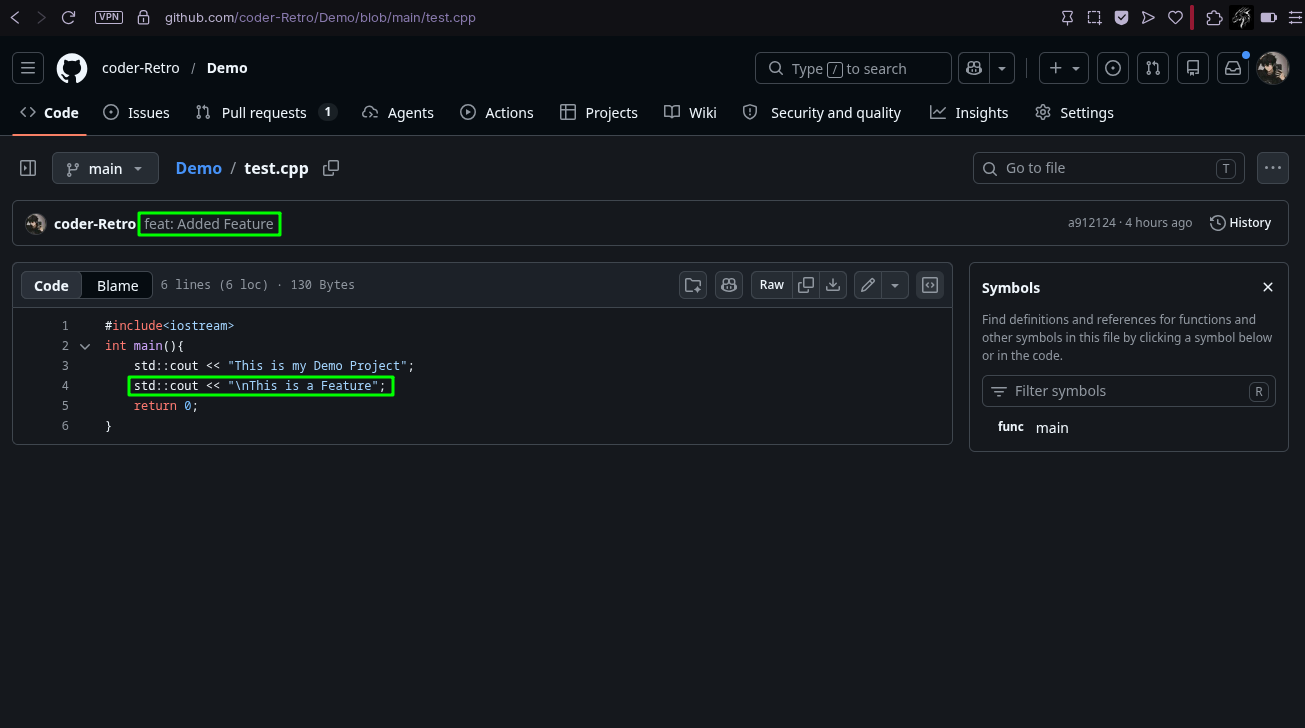View file commit History
This screenshot has width=1305, height=728.
[x=1240, y=222]
